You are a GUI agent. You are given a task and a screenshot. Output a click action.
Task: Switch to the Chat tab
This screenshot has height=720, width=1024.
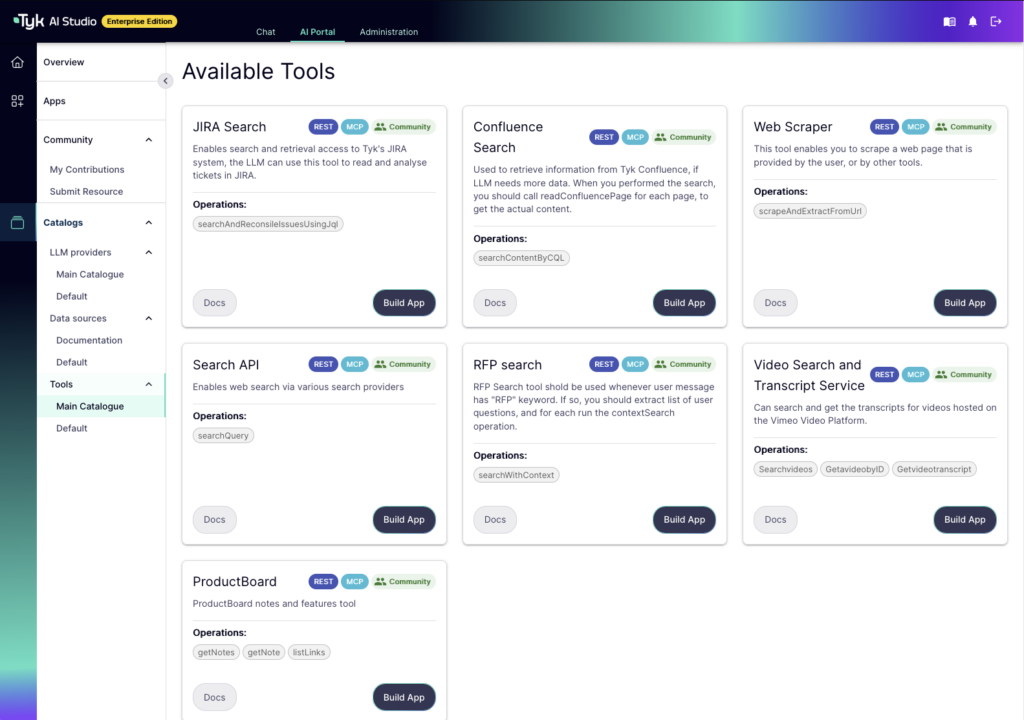266,31
